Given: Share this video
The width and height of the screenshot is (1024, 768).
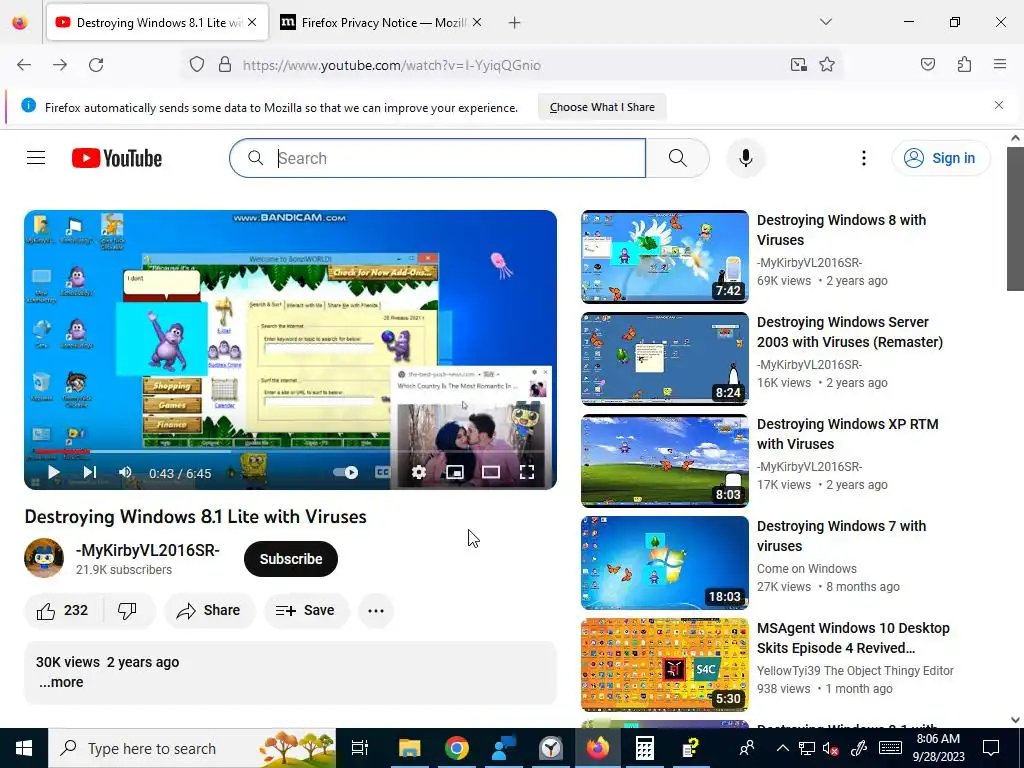Looking at the screenshot, I should [210, 611].
